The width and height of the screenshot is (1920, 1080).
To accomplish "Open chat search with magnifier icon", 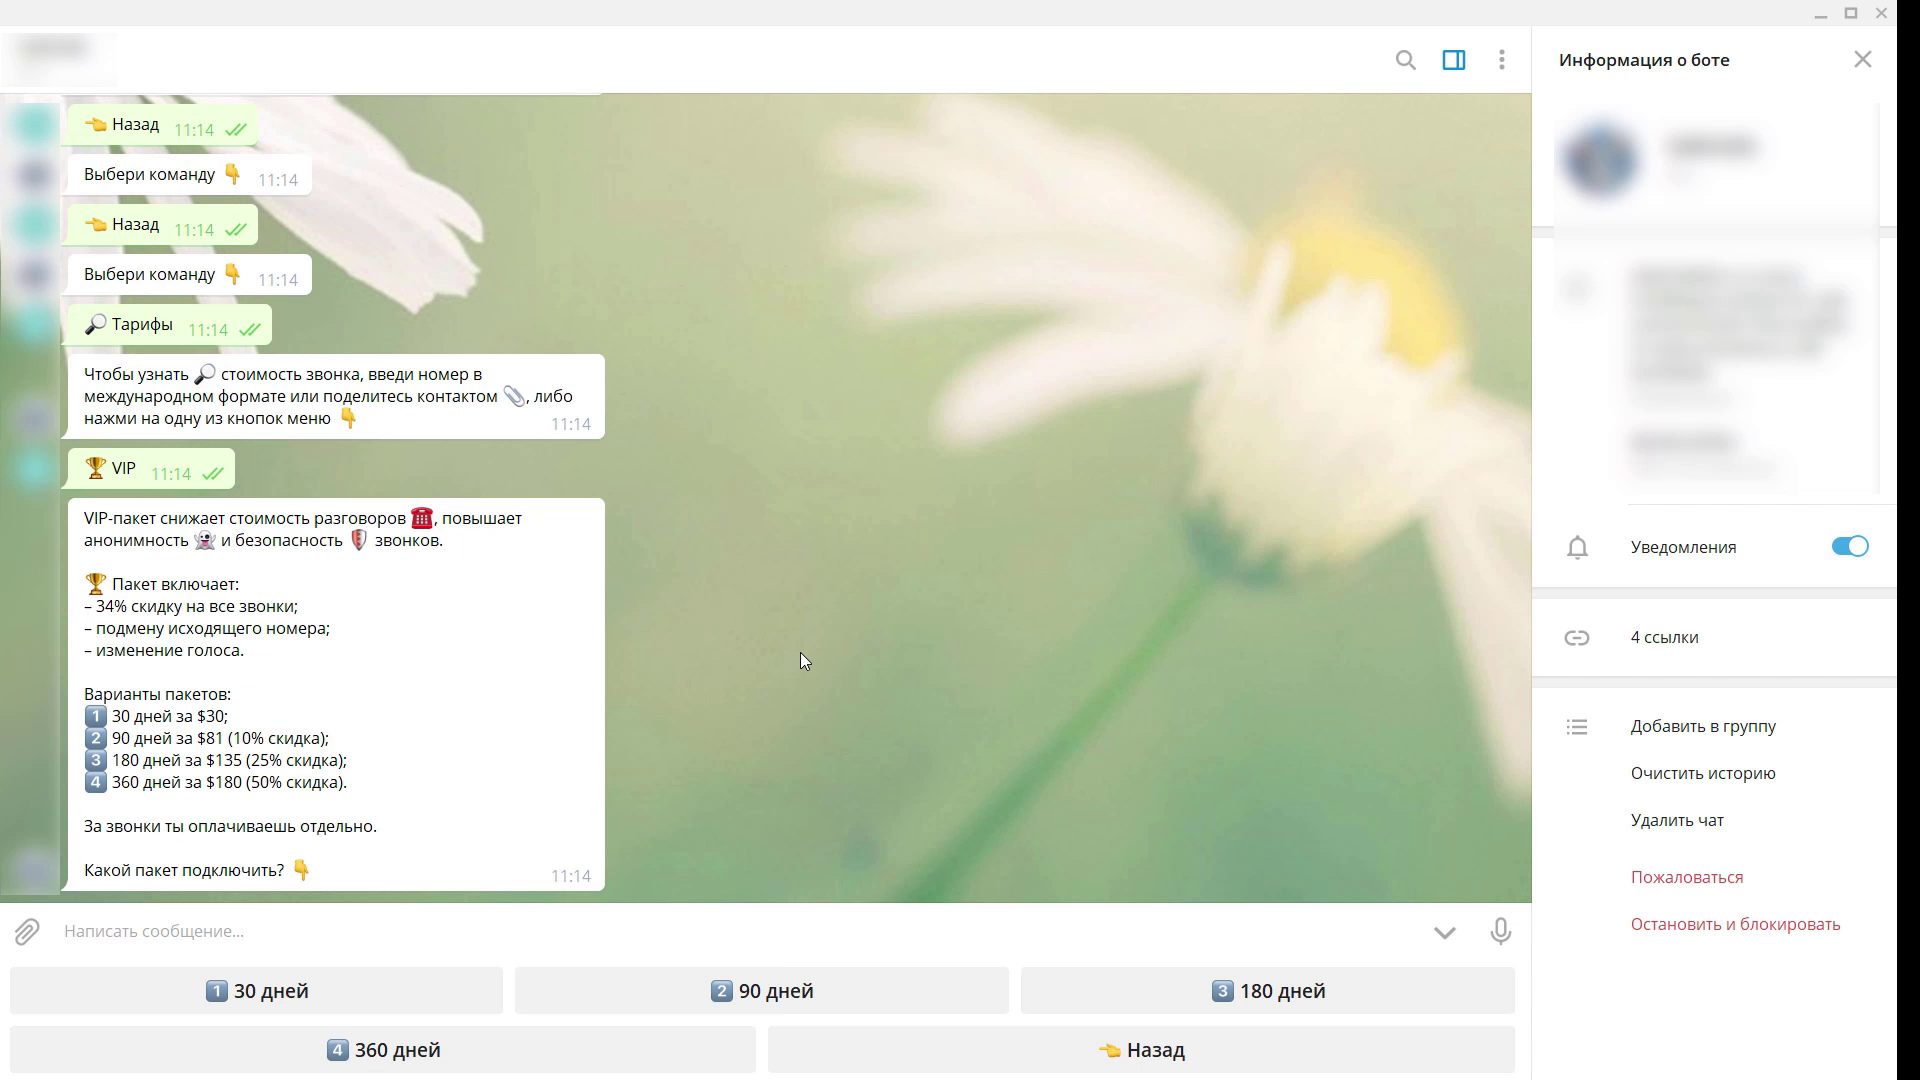I will (1405, 60).
